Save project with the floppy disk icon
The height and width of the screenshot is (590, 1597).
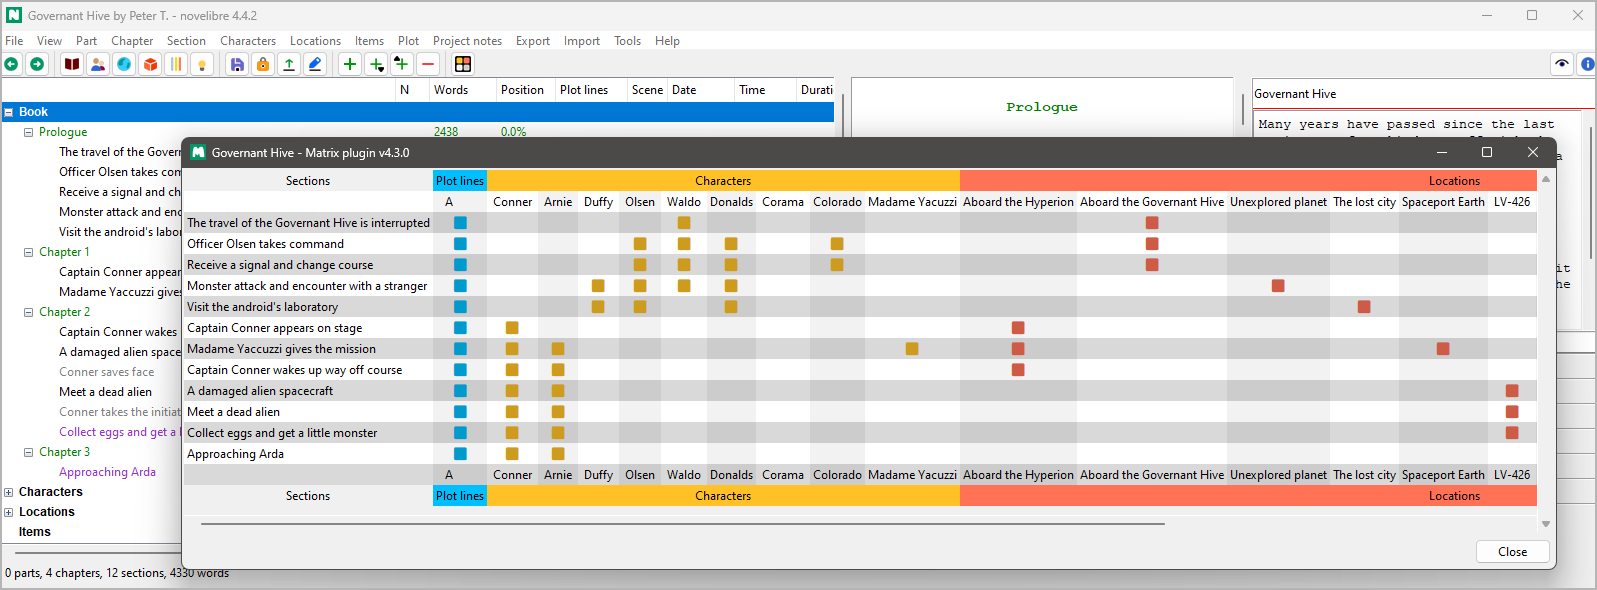click(x=237, y=64)
